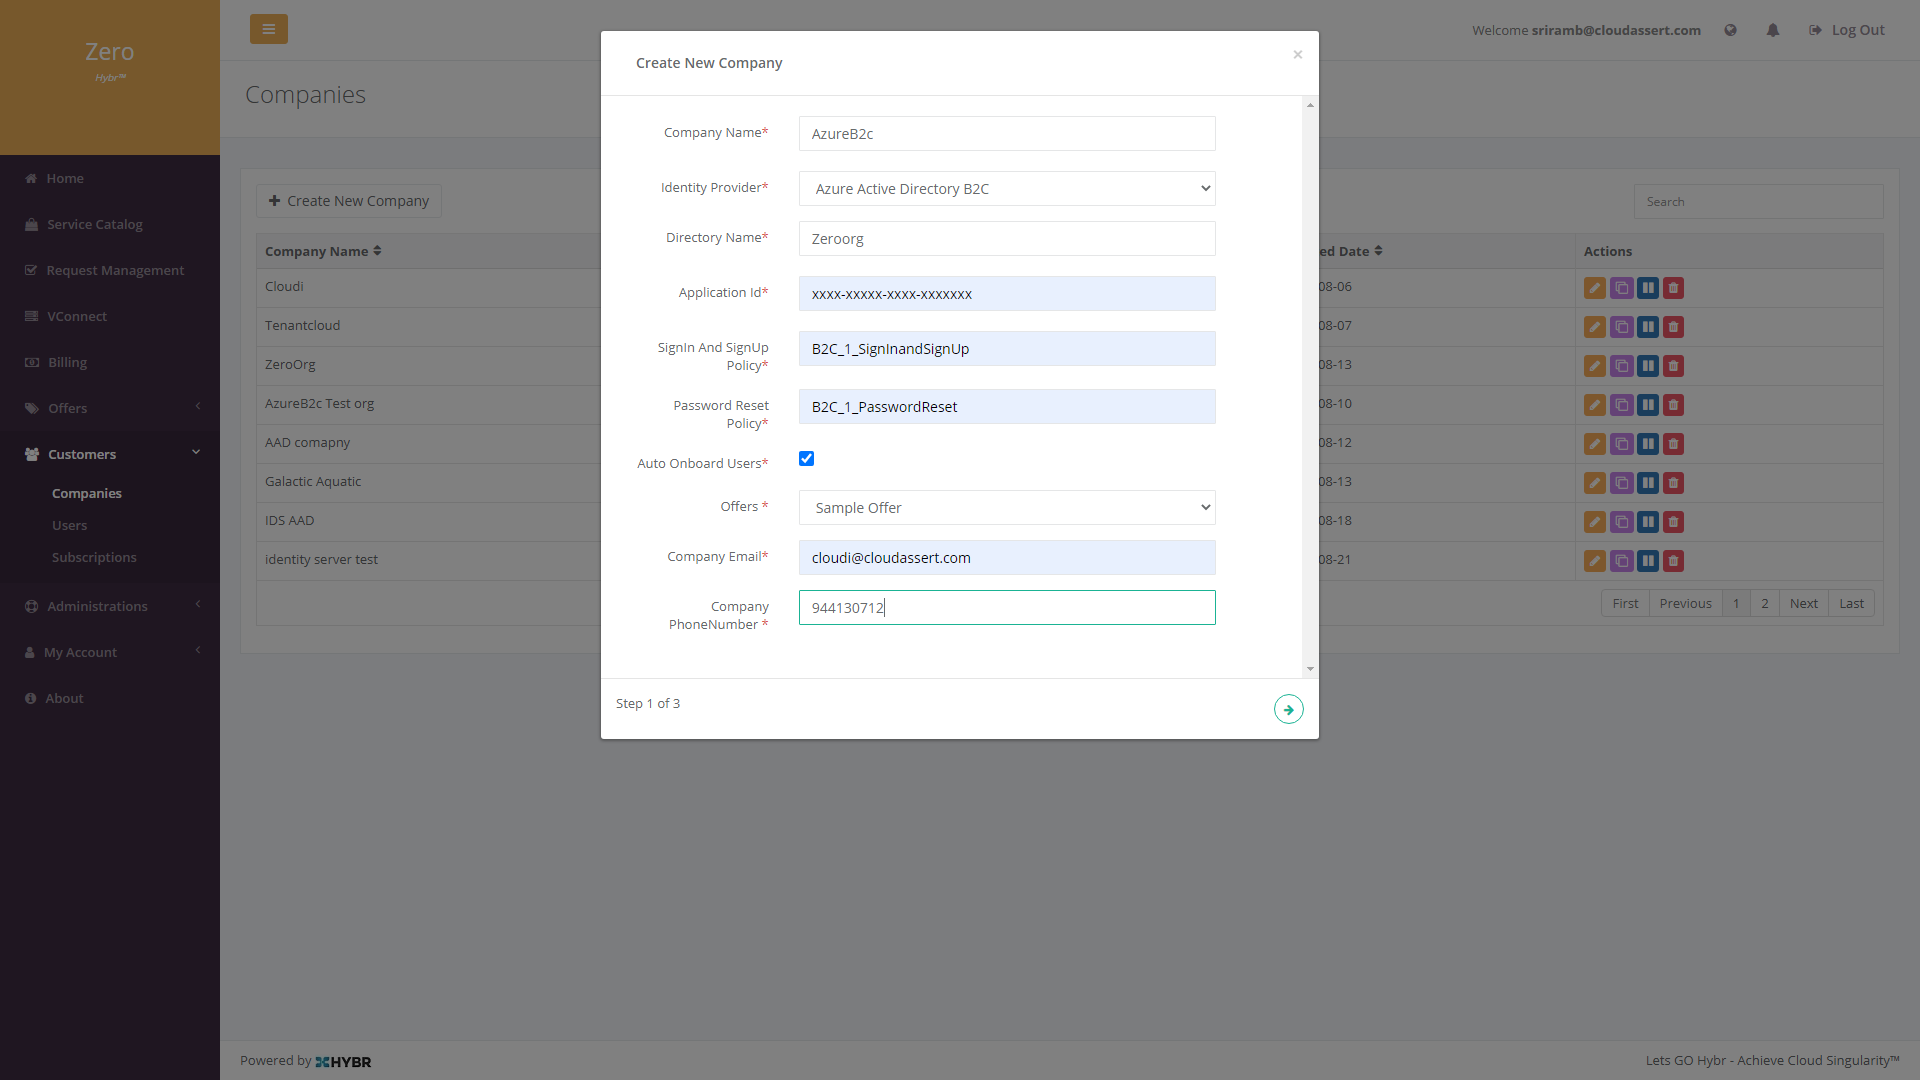
Task: Go to the Last page of companies
Action: tap(1851, 603)
